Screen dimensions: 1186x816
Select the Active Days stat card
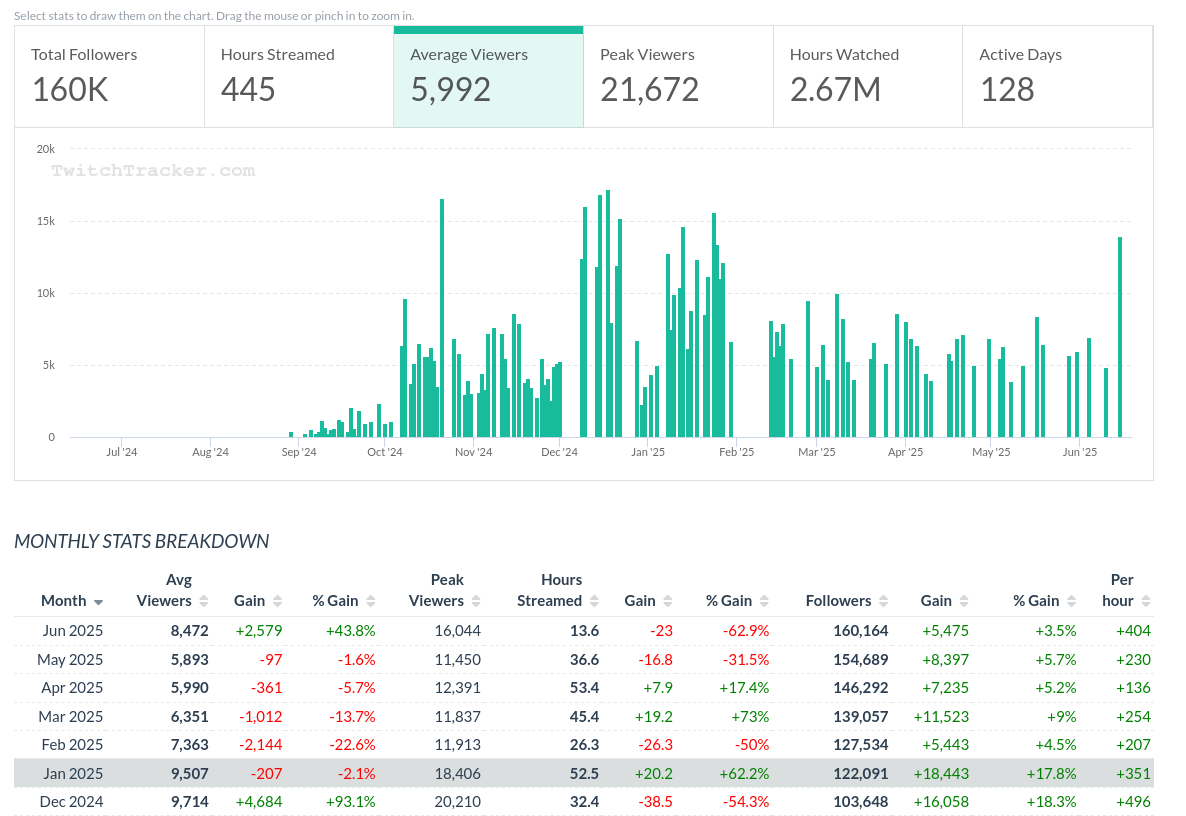coord(1057,76)
